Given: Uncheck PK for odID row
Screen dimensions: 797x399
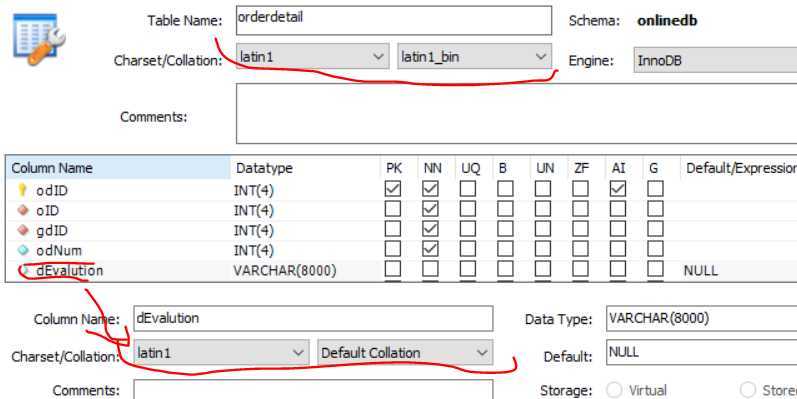Looking at the screenshot, I should coord(392,189).
